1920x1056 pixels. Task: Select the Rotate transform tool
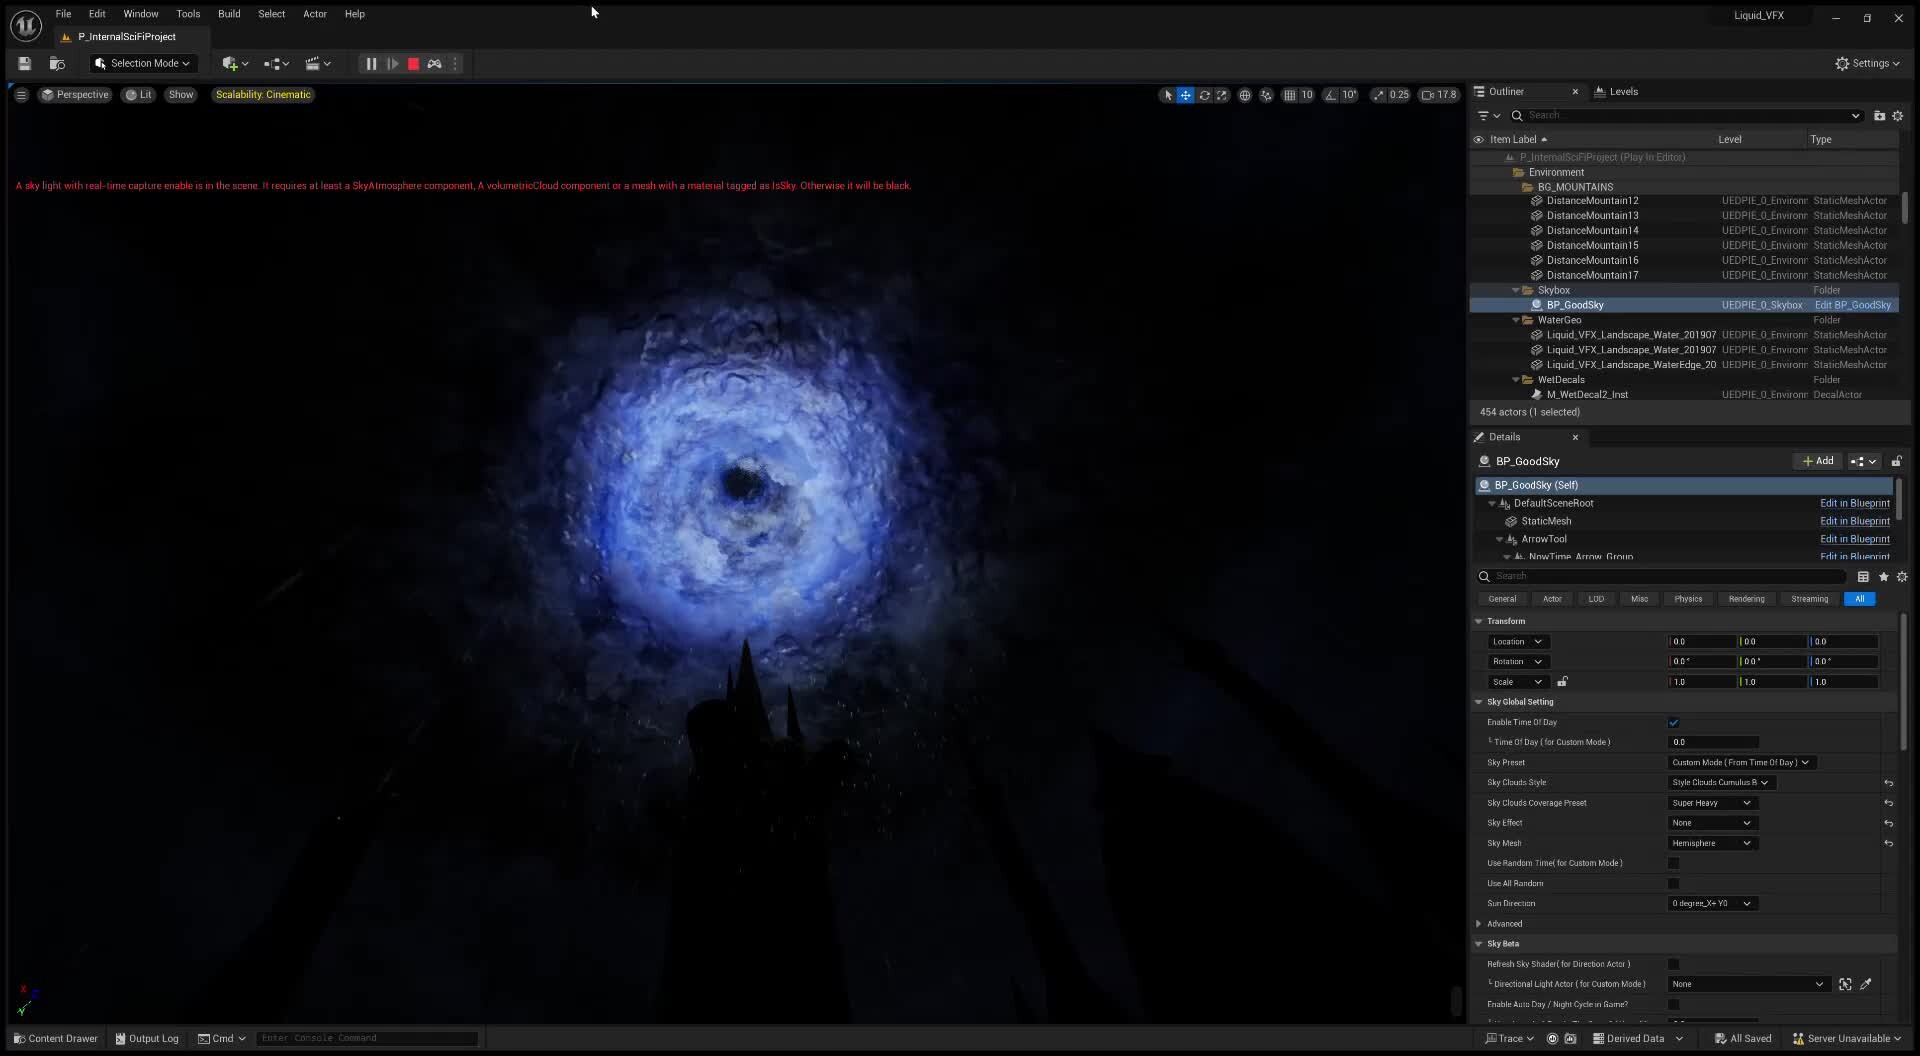point(1205,95)
